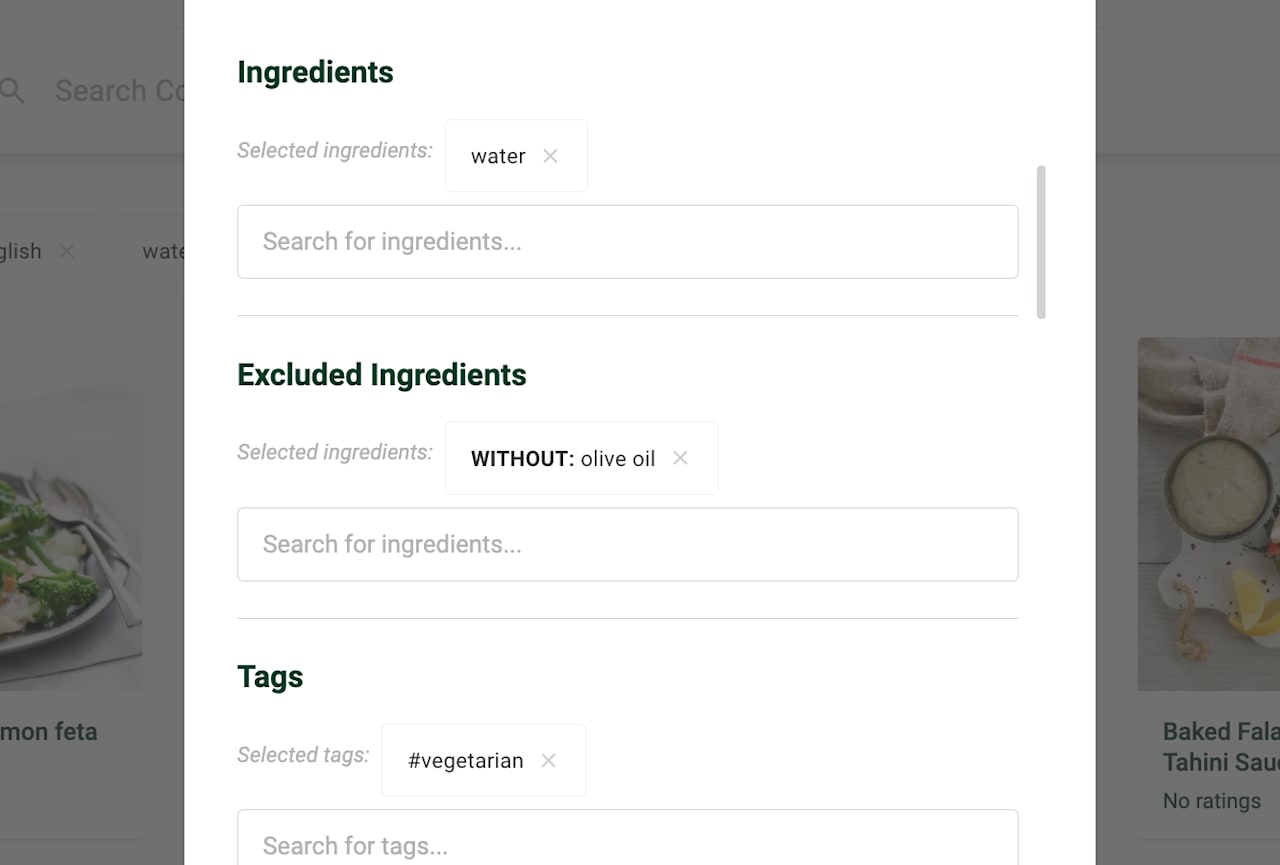This screenshot has height=865, width=1280.
Task: Select the WITHOUT: olive oil chip label
Action: pyautogui.click(x=563, y=458)
